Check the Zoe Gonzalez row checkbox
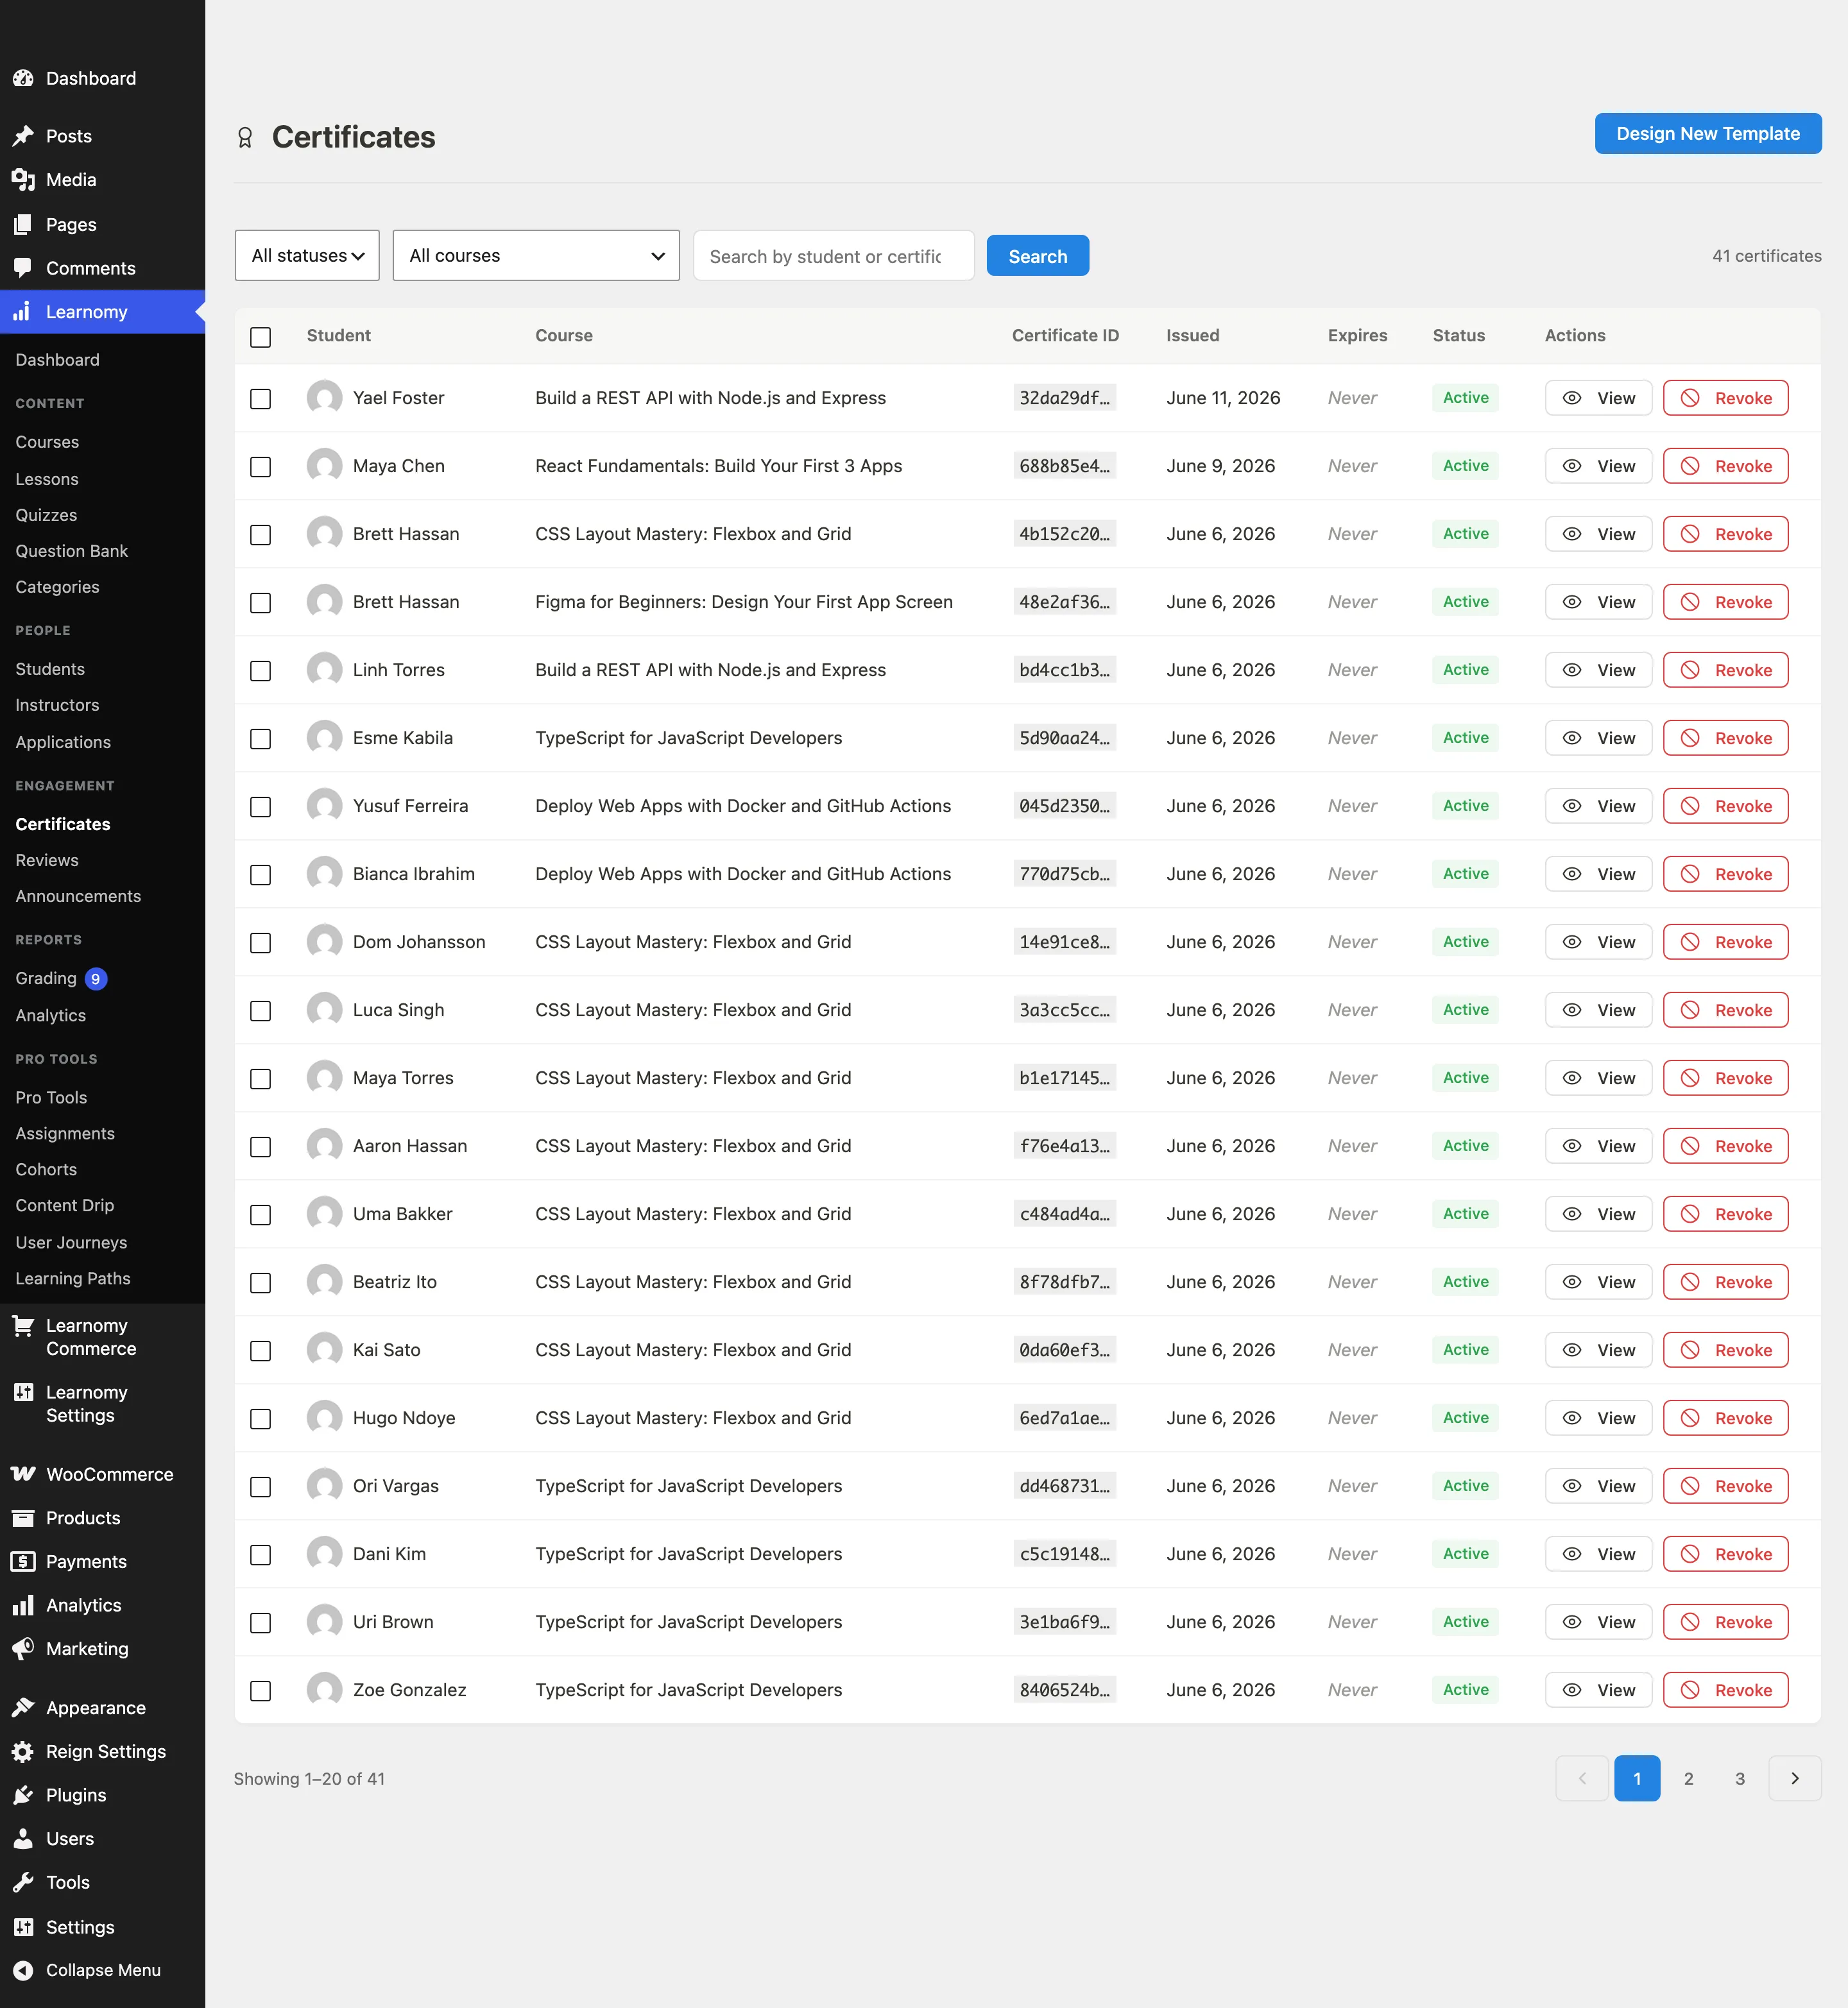 [260, 1691]
